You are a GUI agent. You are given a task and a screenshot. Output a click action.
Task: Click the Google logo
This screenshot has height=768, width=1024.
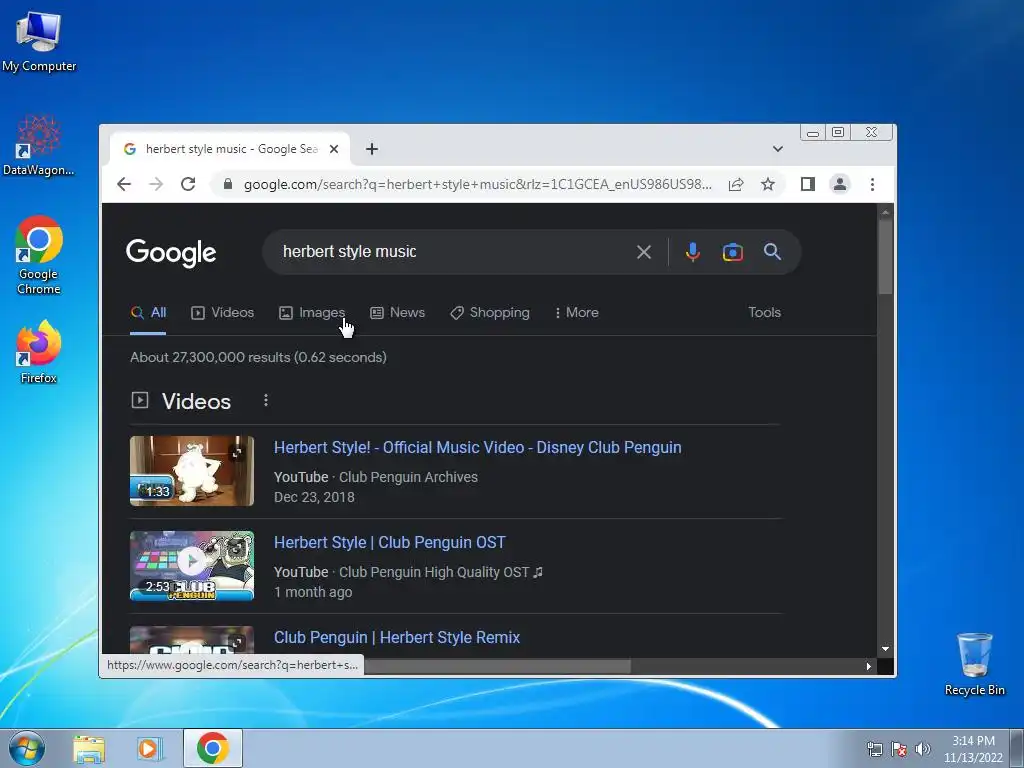171,253
